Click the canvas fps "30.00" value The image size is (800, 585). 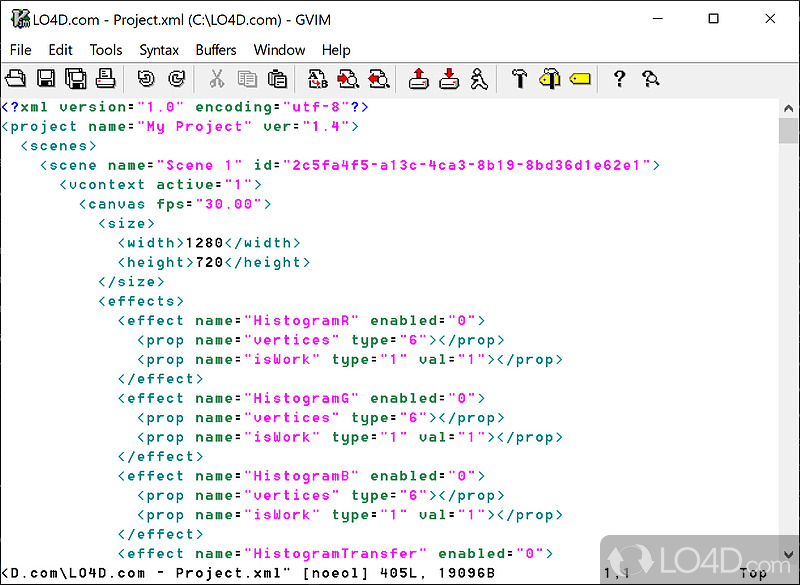(229, 204)
